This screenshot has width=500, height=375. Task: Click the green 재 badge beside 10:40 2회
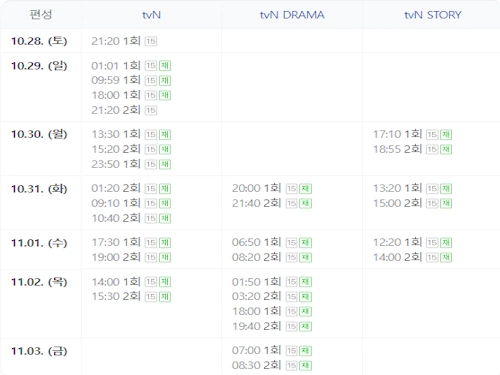pos(165,218)
